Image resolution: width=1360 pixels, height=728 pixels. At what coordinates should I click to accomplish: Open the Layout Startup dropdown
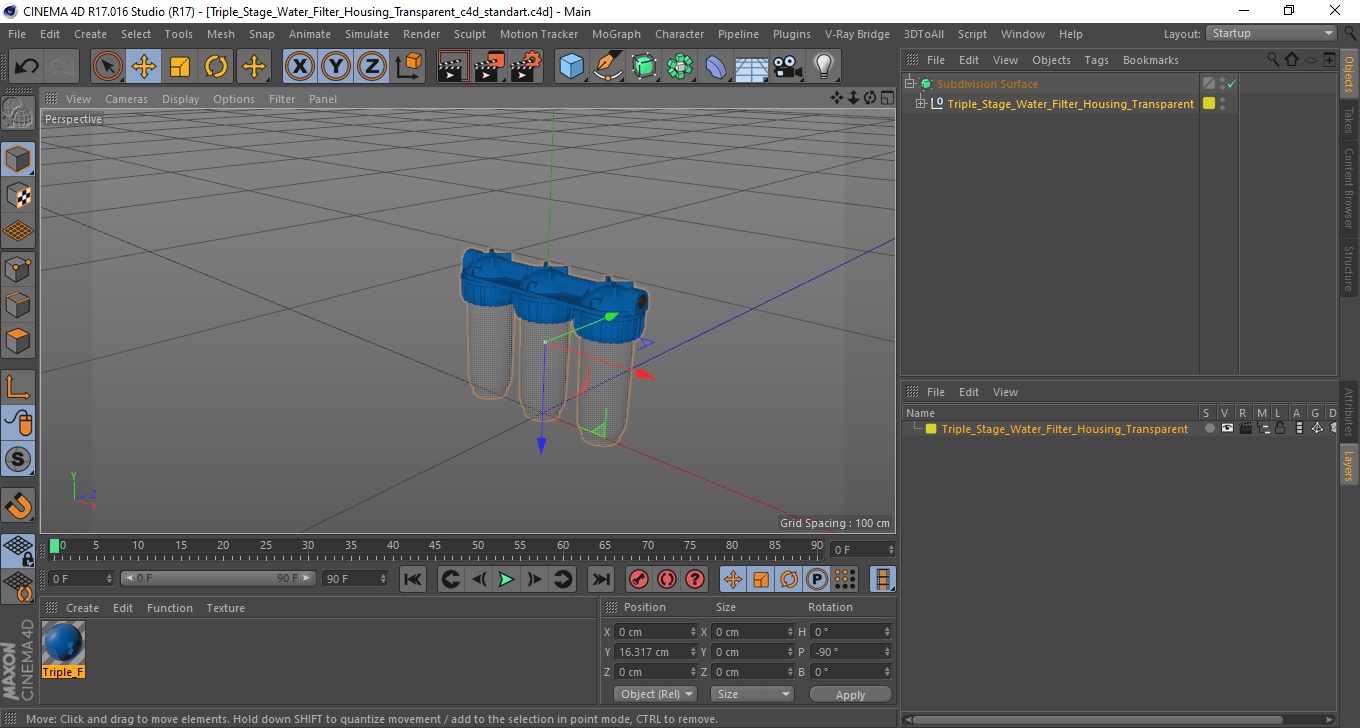tap(1272, 33)
